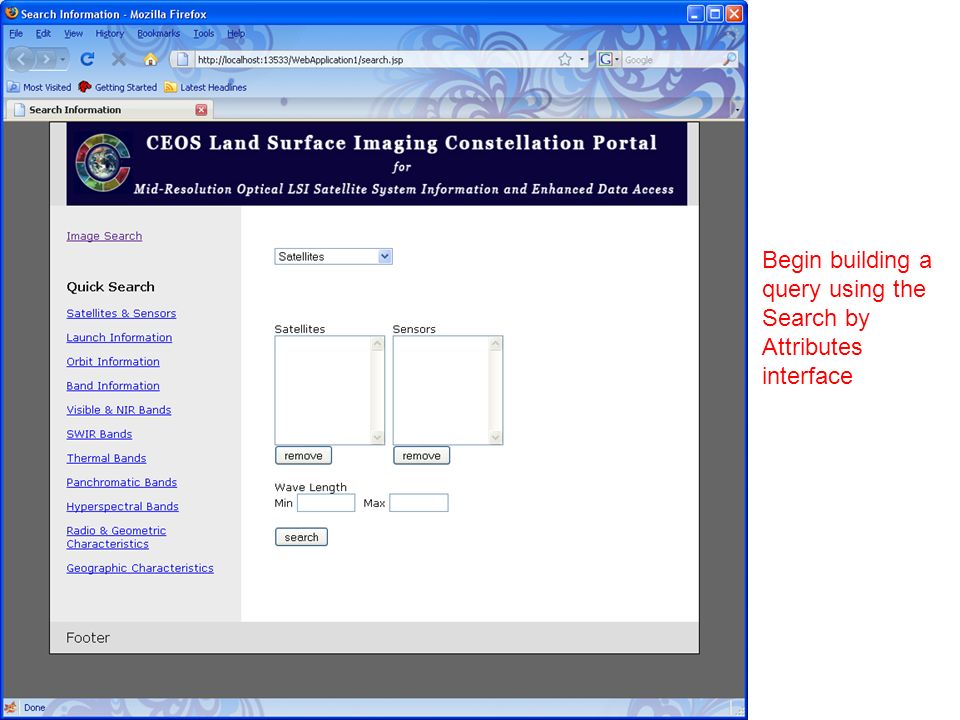This screenshot has height=720, width=960.
Task: Open Getting Started bookmark
Action: pos(118,88)
